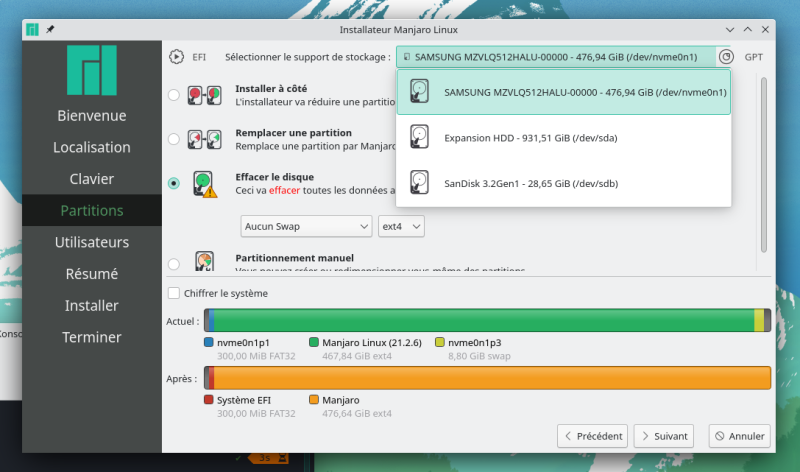Click the EFI boot mode icon

(x=177, y=57)
